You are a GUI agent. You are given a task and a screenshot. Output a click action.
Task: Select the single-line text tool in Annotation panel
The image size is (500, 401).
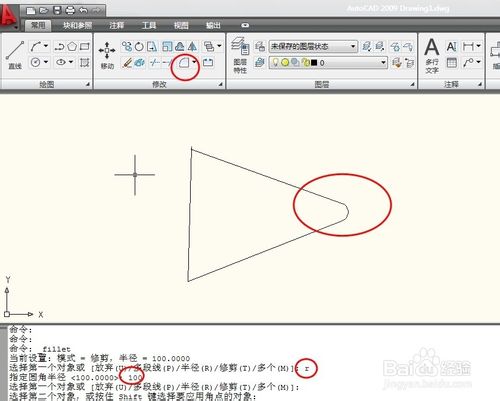coord(451,47)
